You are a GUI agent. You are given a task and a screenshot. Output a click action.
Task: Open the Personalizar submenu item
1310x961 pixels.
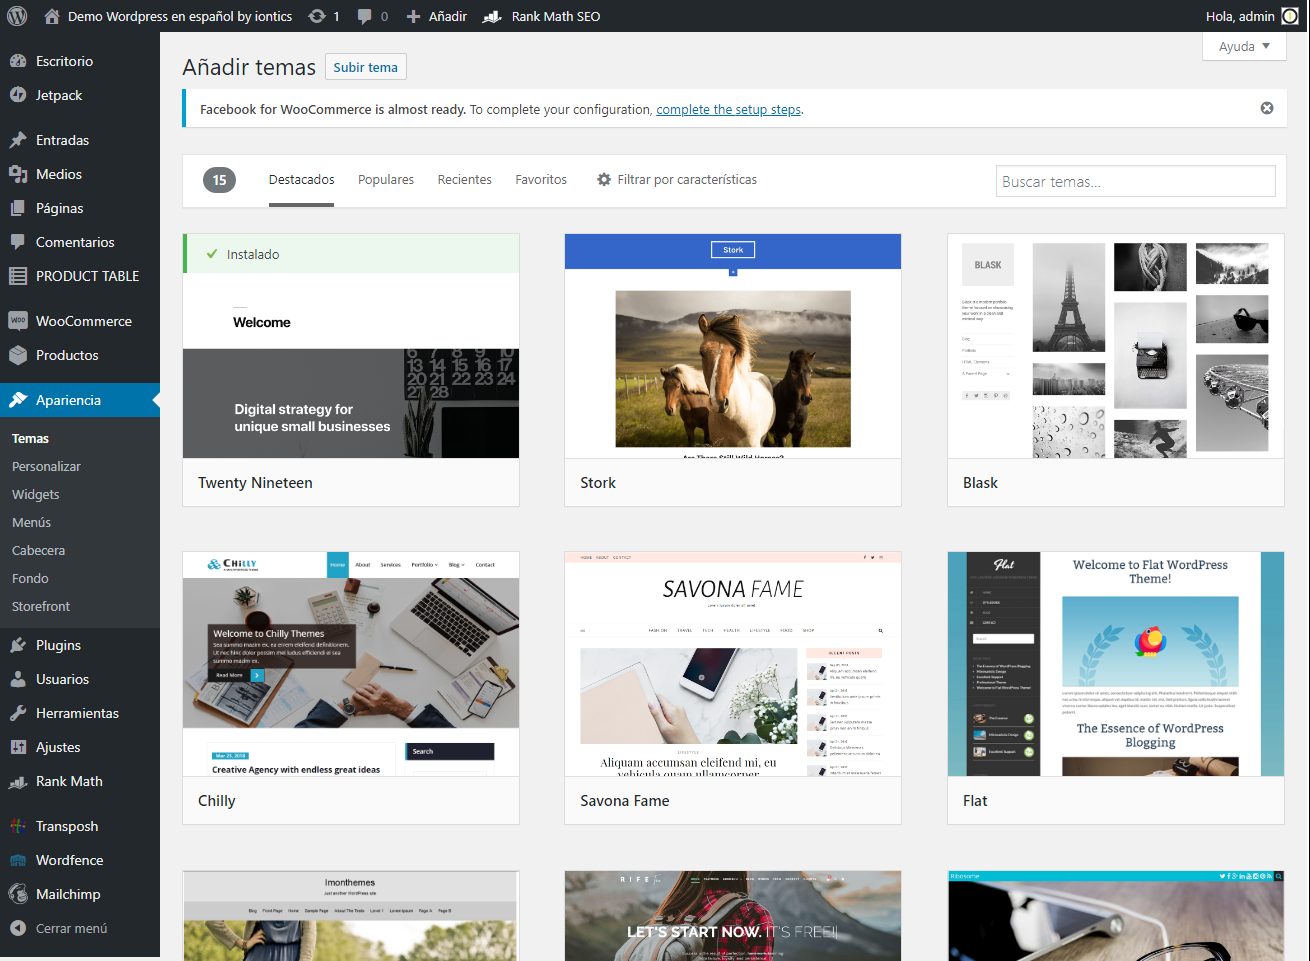pyautogui.click(x=47, y=467)
